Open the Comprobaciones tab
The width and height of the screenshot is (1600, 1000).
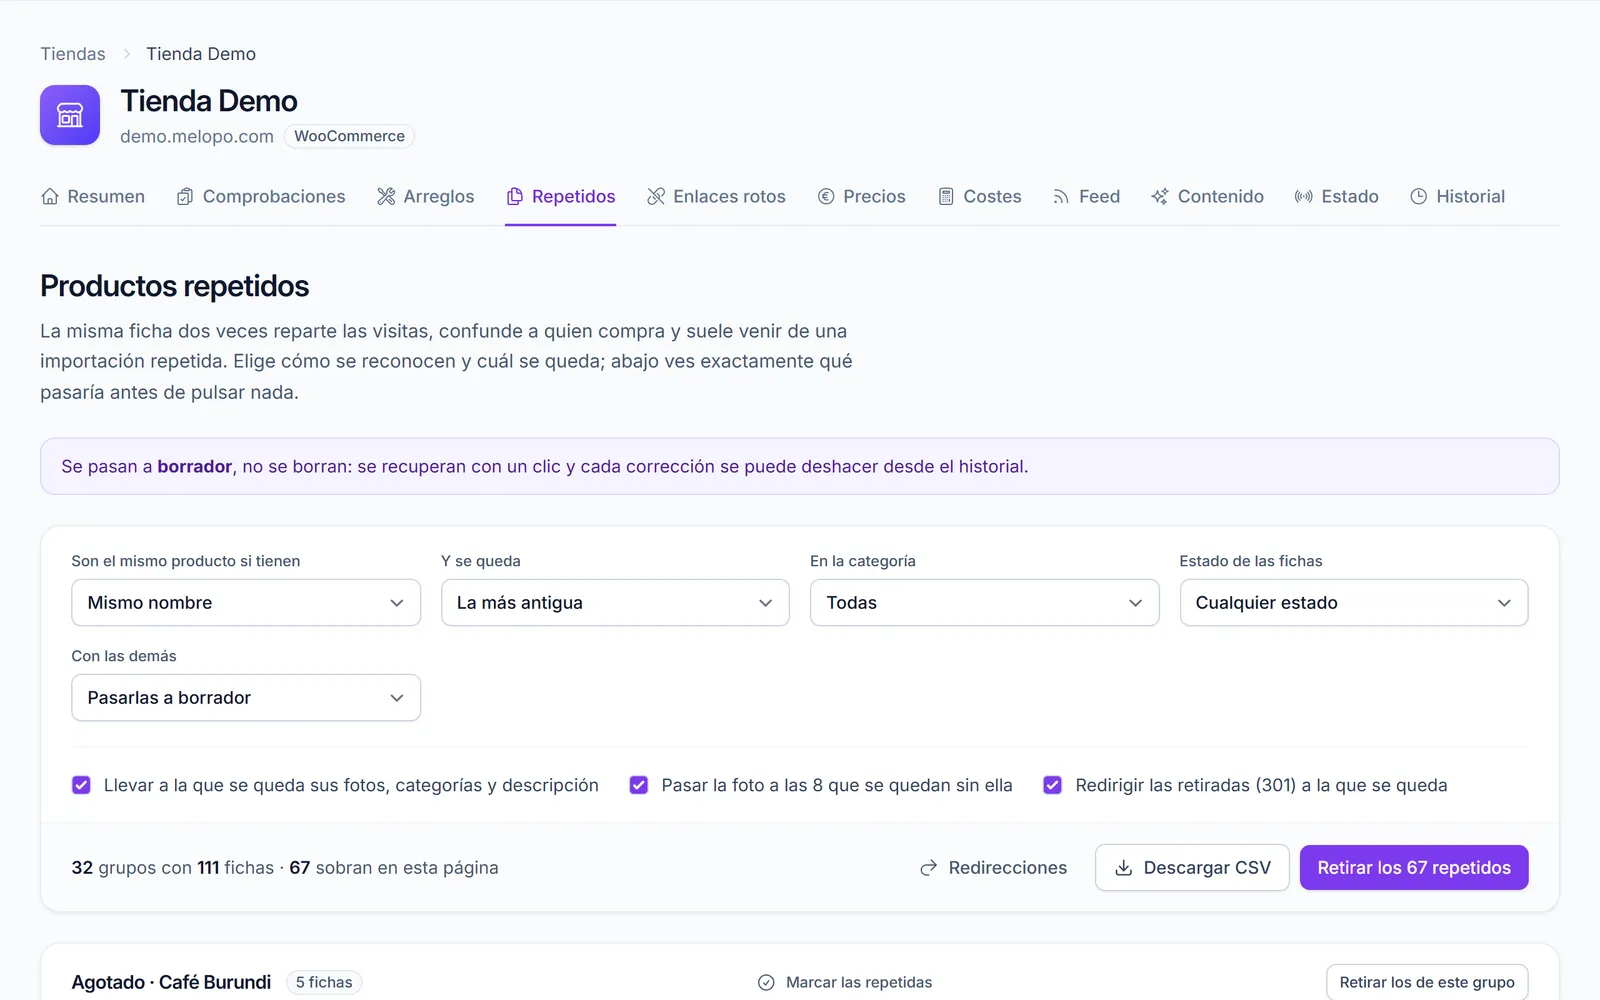261,197
